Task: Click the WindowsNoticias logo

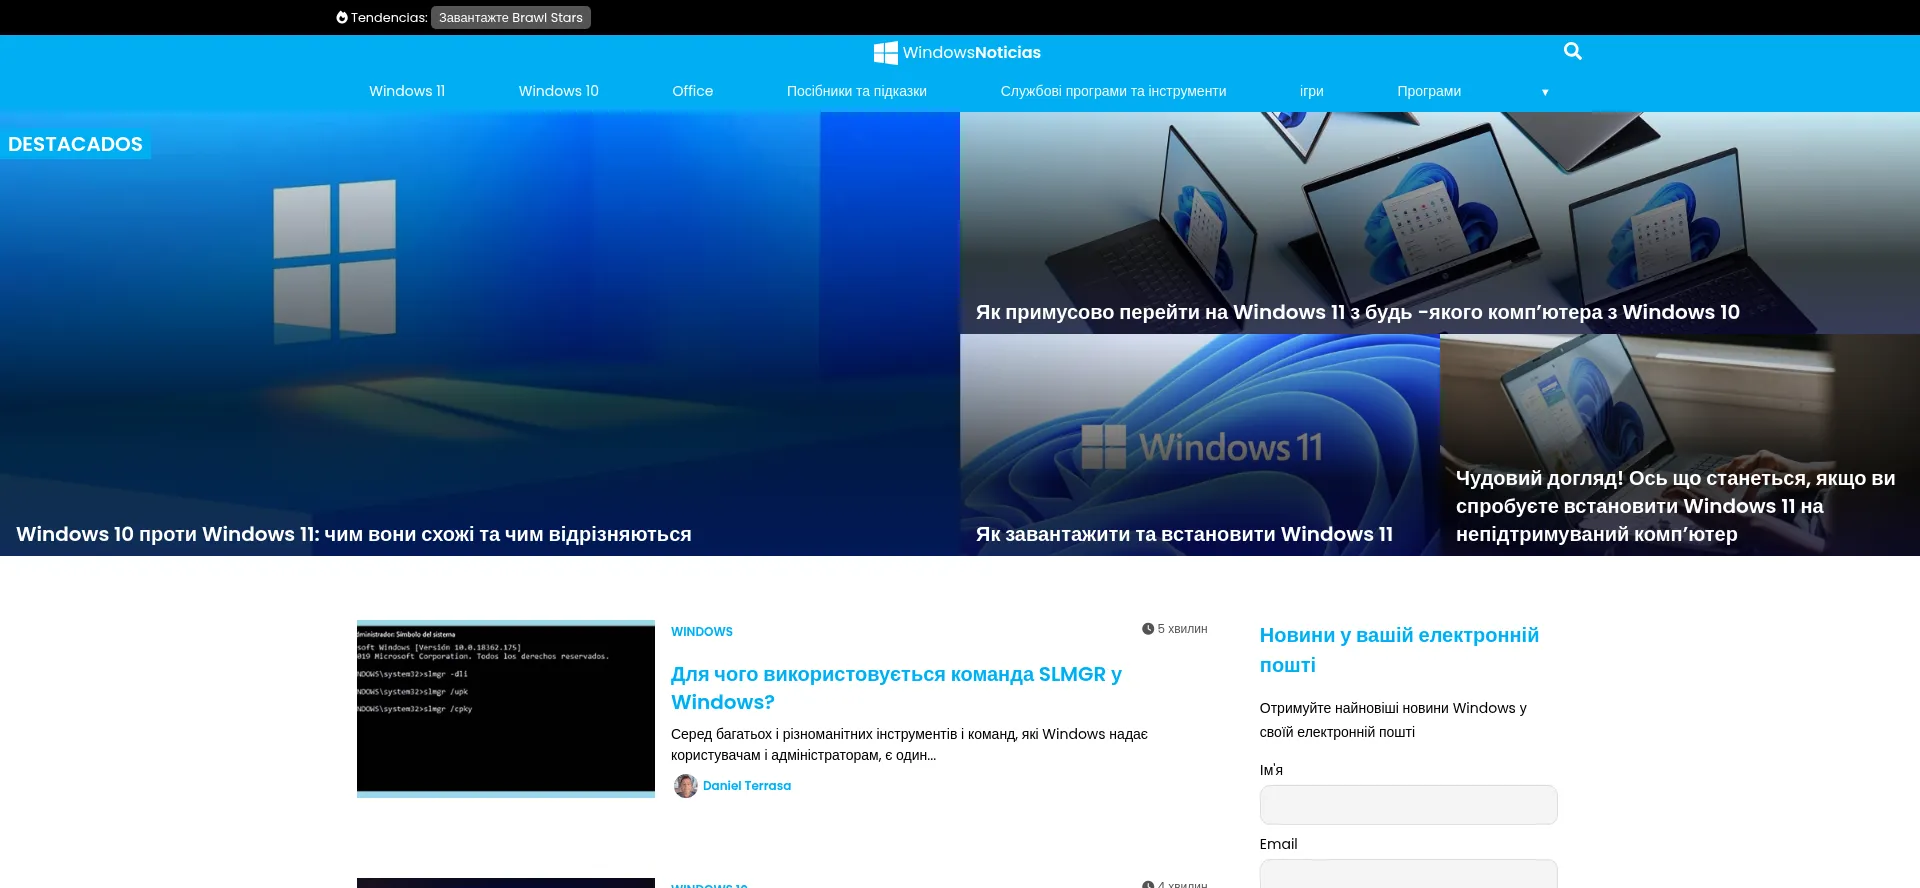Action: 957,52
